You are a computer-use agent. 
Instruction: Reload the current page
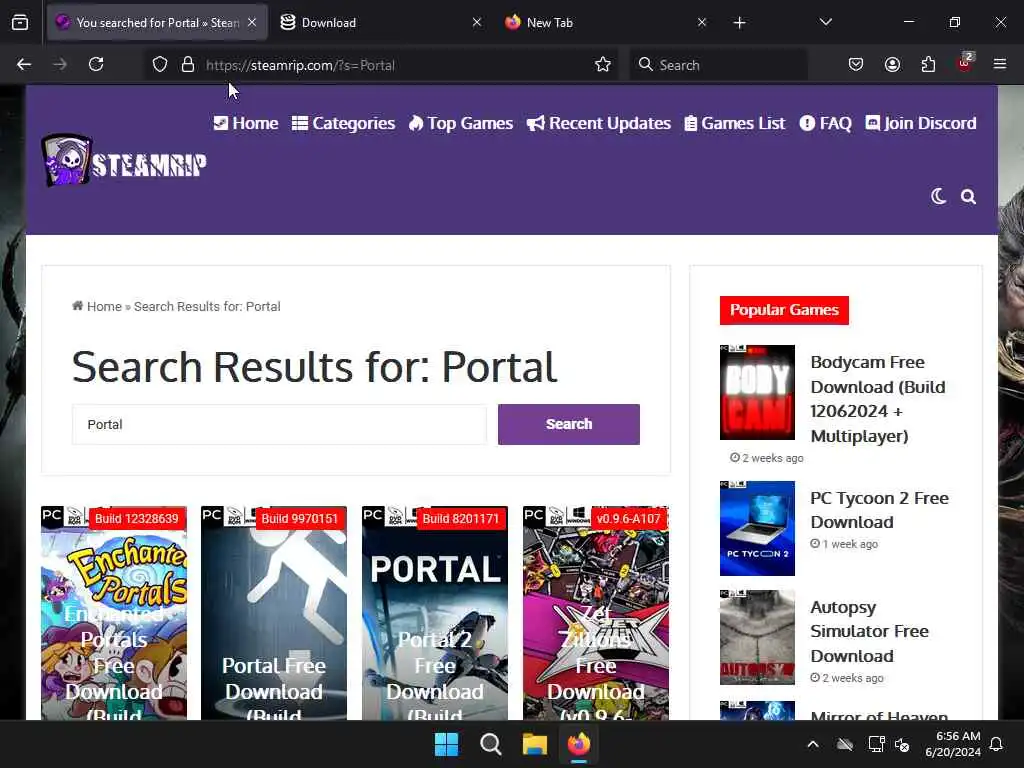96,65
